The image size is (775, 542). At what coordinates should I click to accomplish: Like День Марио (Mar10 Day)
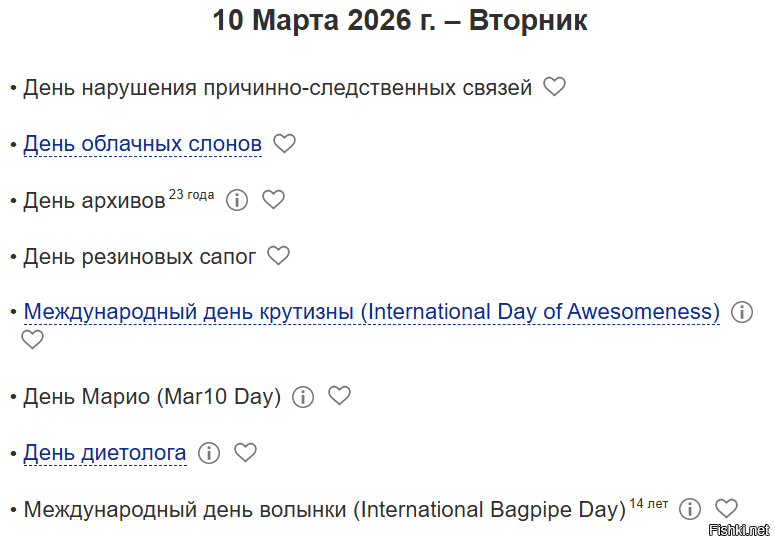(340, 396)
